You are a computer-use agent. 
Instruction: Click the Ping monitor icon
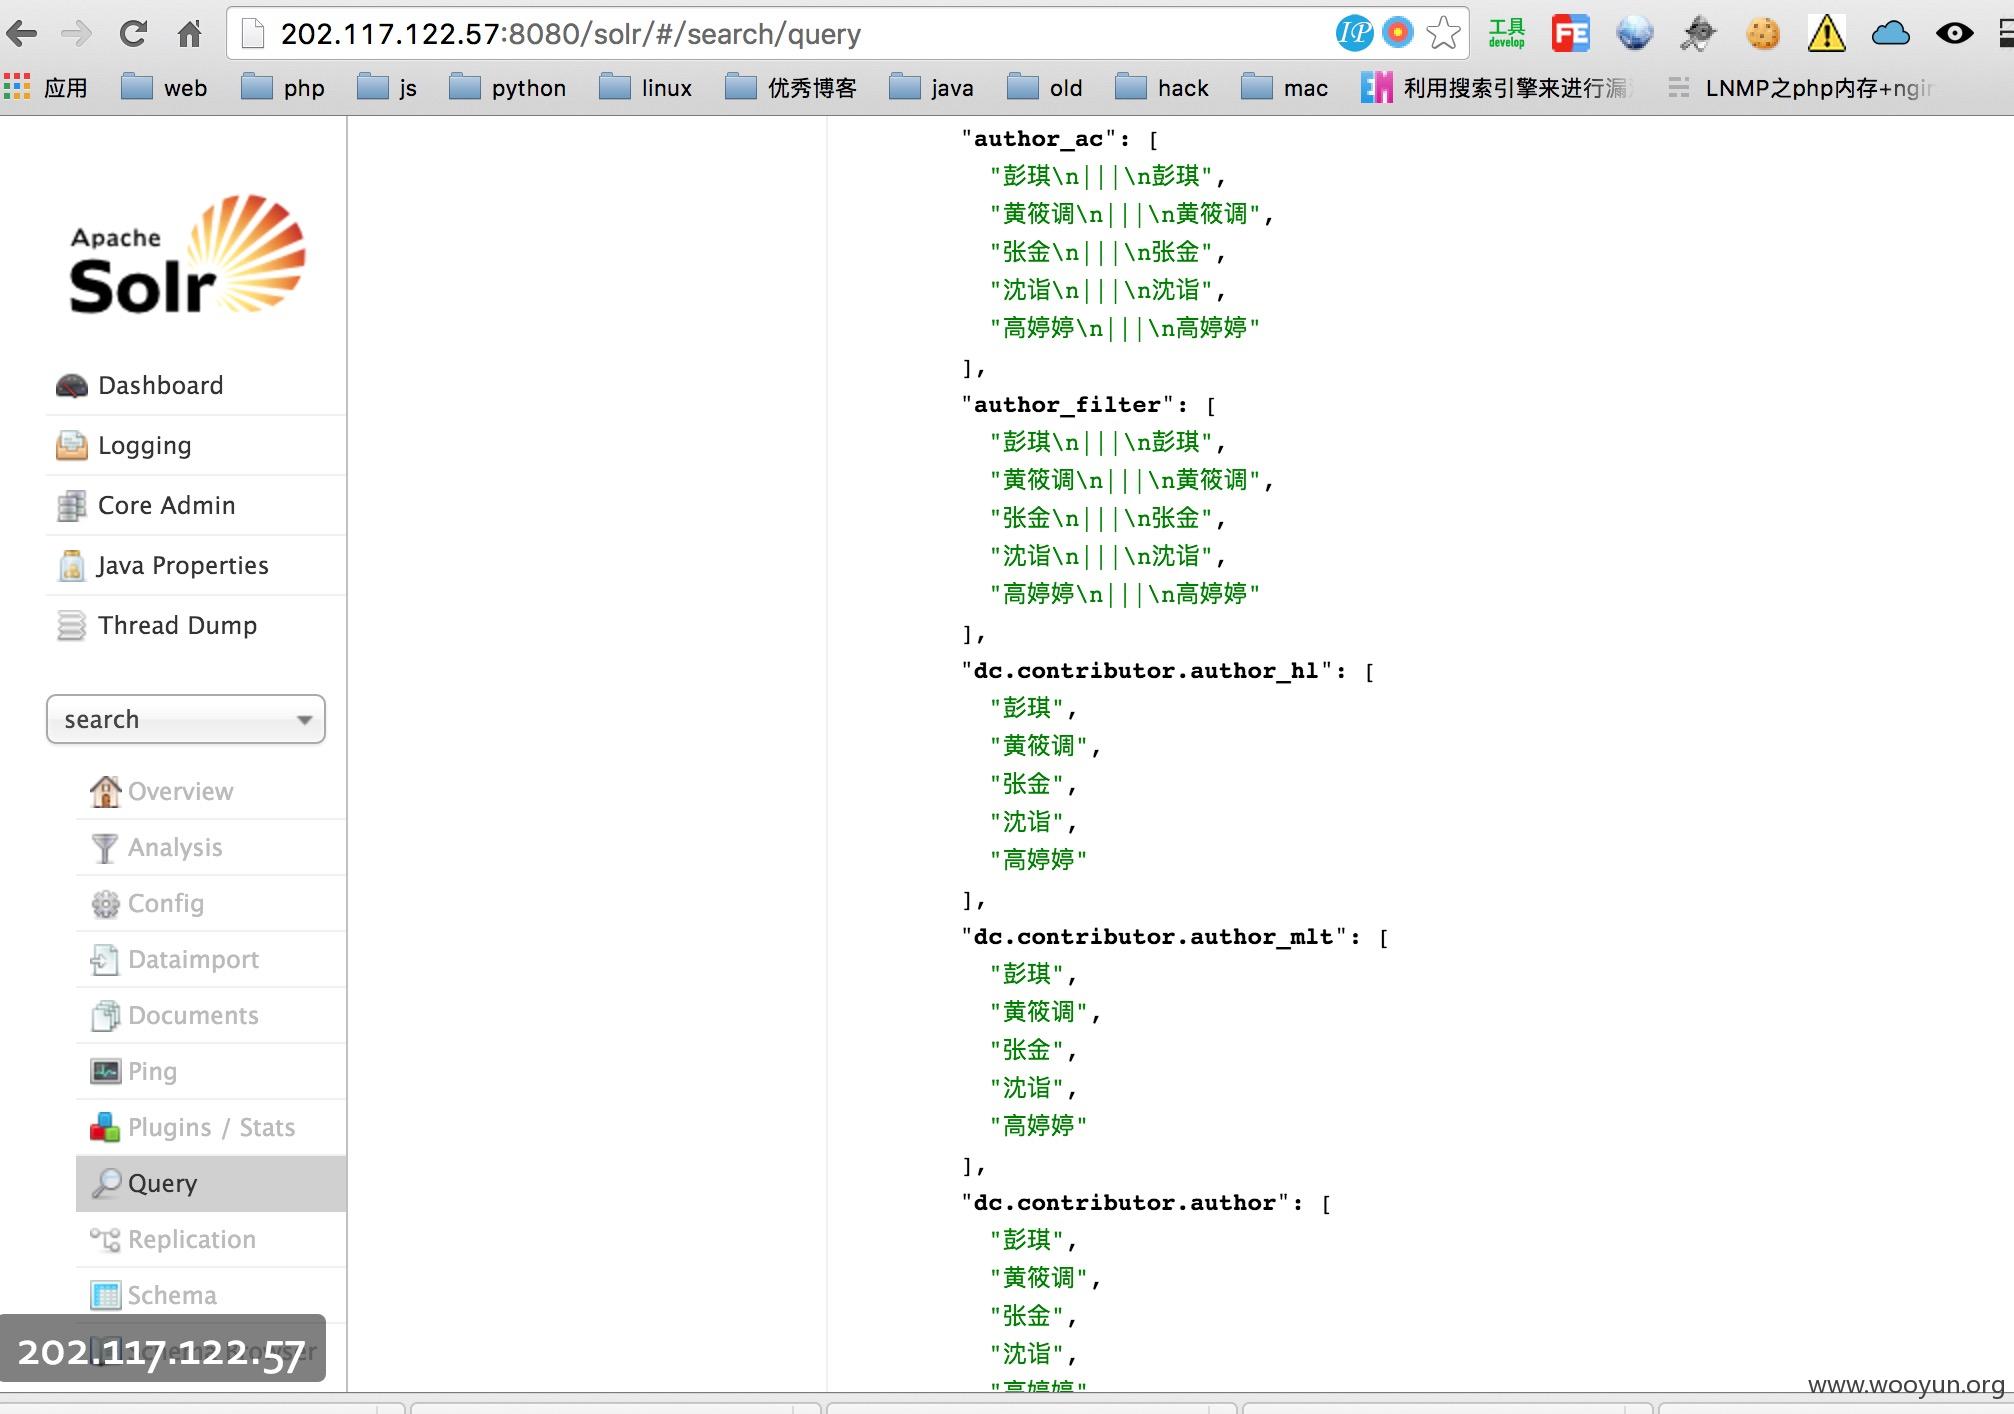(105, 1071)
